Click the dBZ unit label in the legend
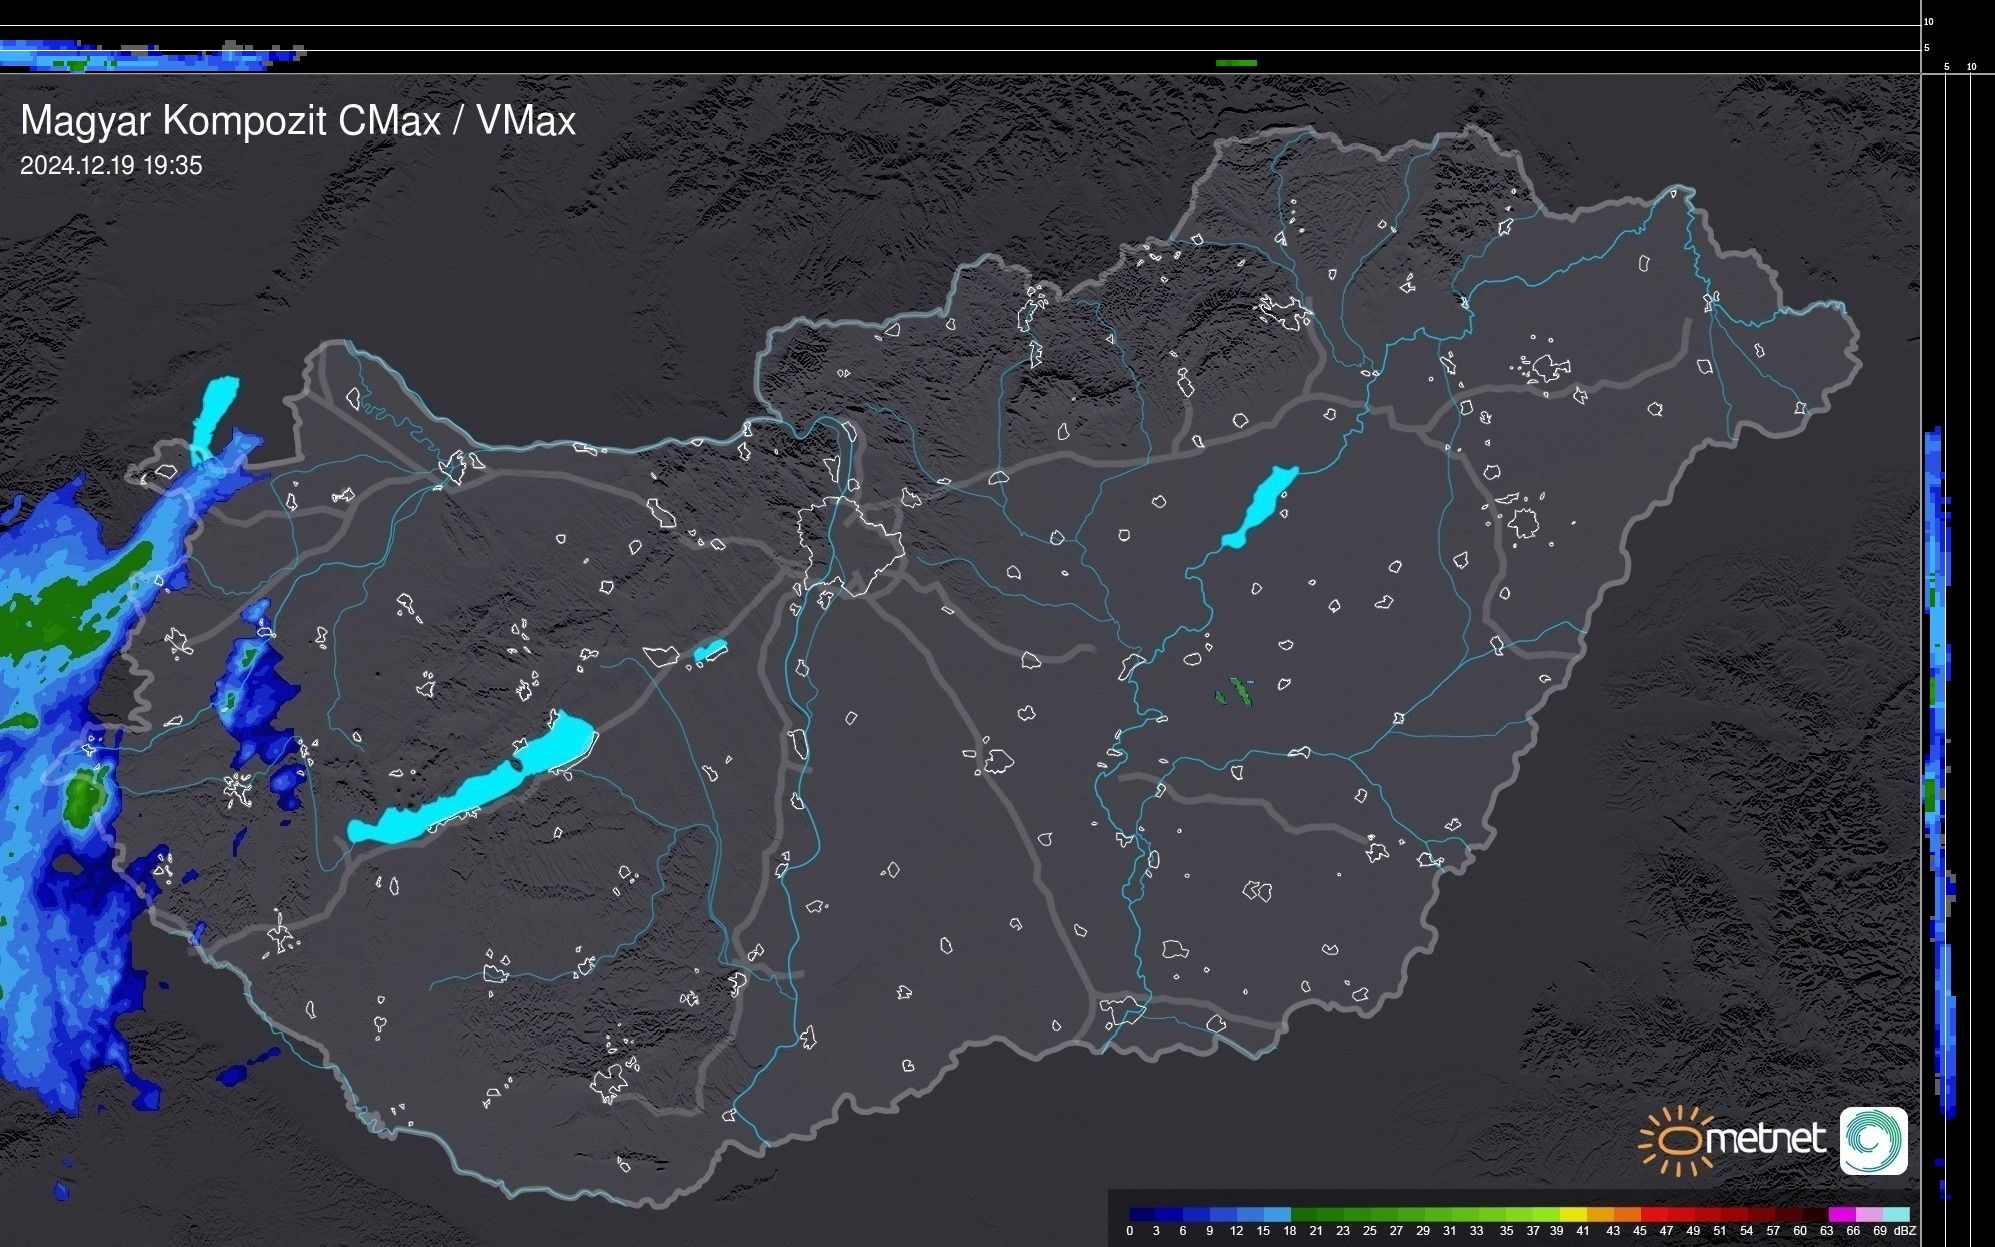This screenshot has height=1247, width=1995. tap(1905, 1231)
